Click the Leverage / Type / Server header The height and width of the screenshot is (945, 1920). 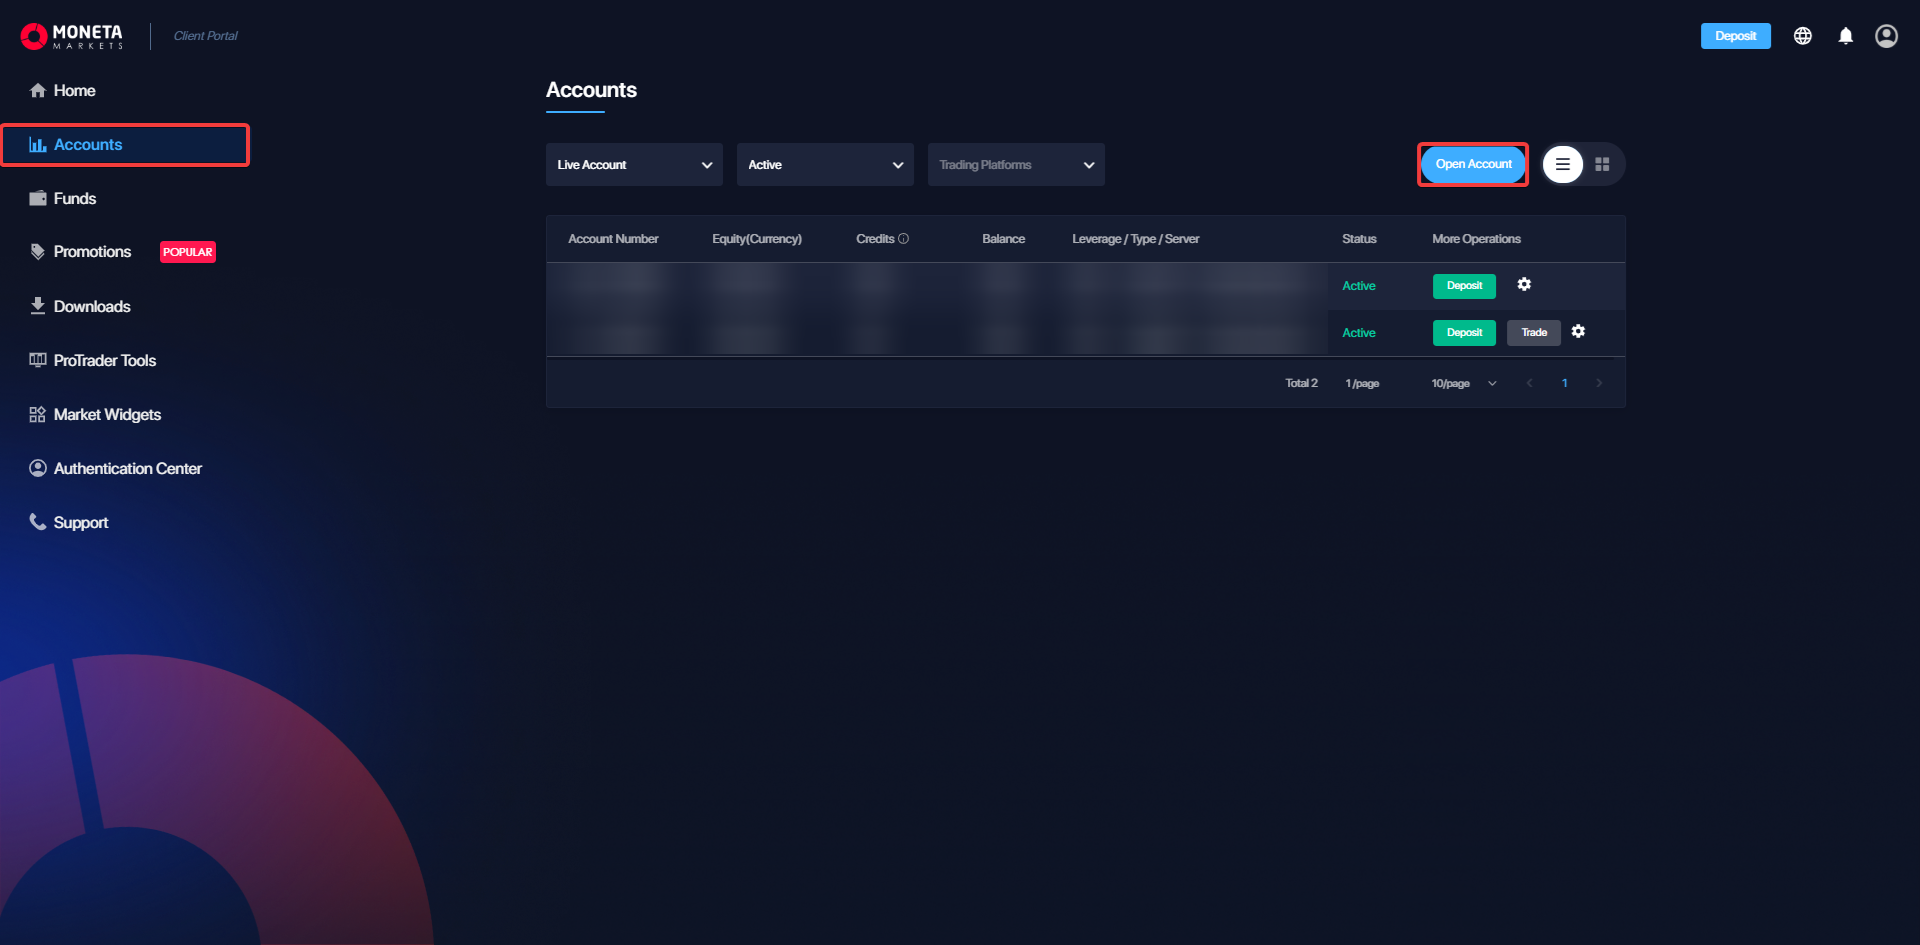click(x=1136, y=239)
